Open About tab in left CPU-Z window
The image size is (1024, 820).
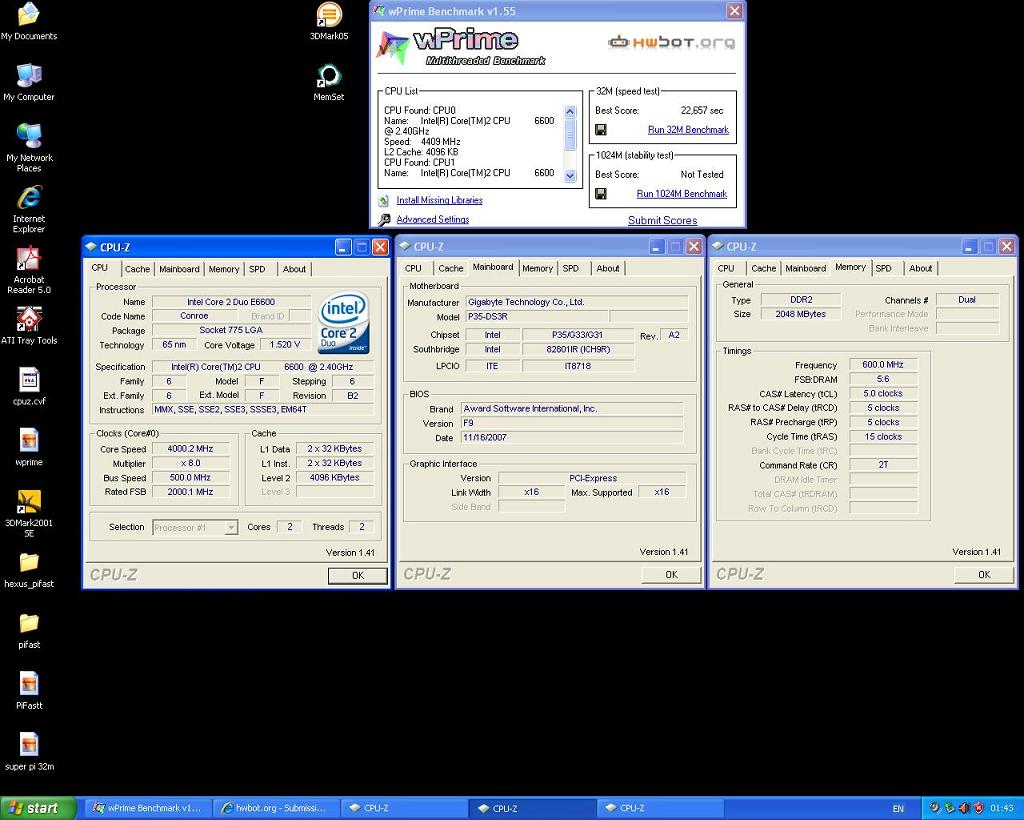click(294, 269)
